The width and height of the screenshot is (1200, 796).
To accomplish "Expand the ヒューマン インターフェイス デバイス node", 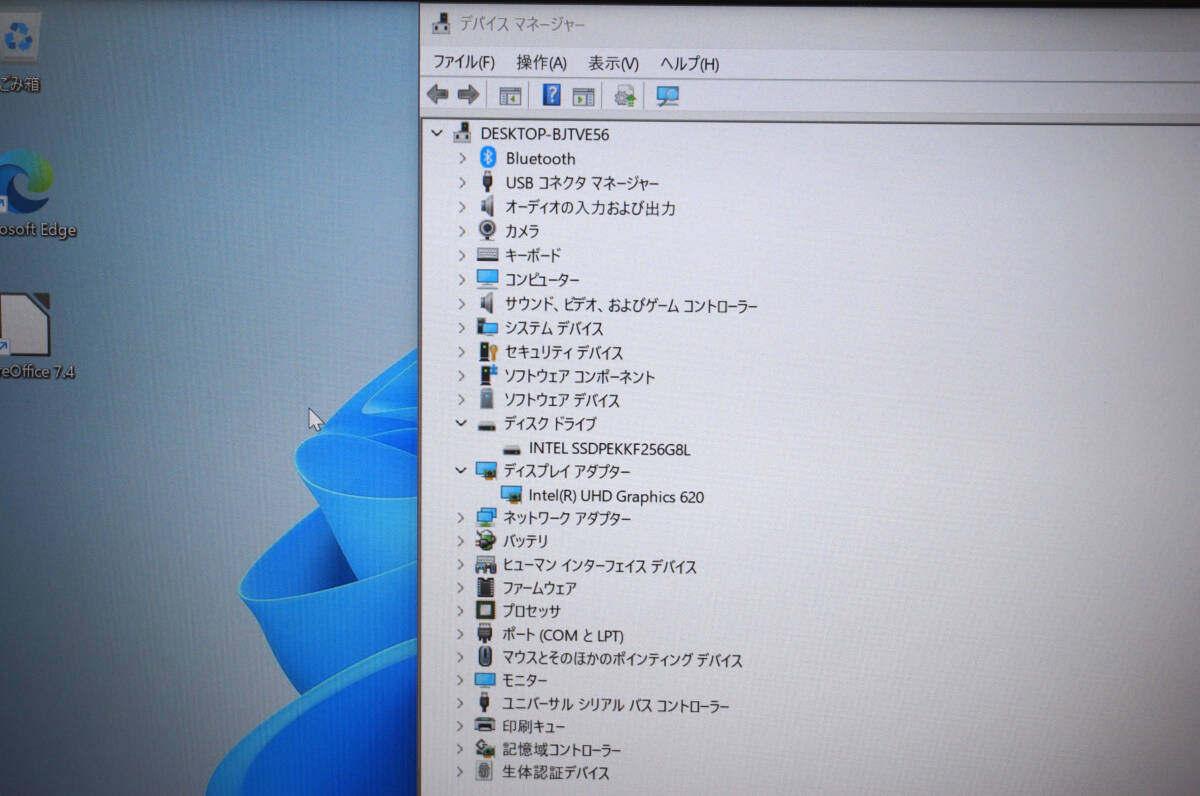I will pyautogui.click(x=460, y=565).
